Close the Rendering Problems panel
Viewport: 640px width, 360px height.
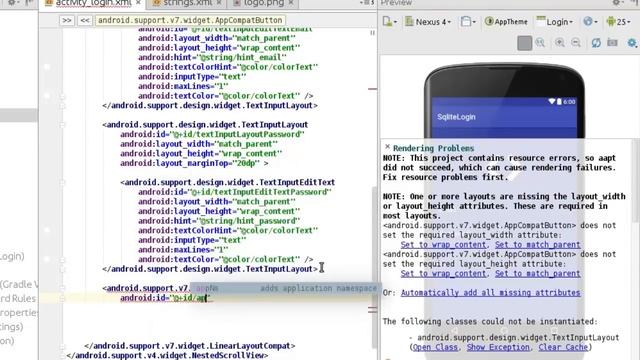(x=387, y=147)
